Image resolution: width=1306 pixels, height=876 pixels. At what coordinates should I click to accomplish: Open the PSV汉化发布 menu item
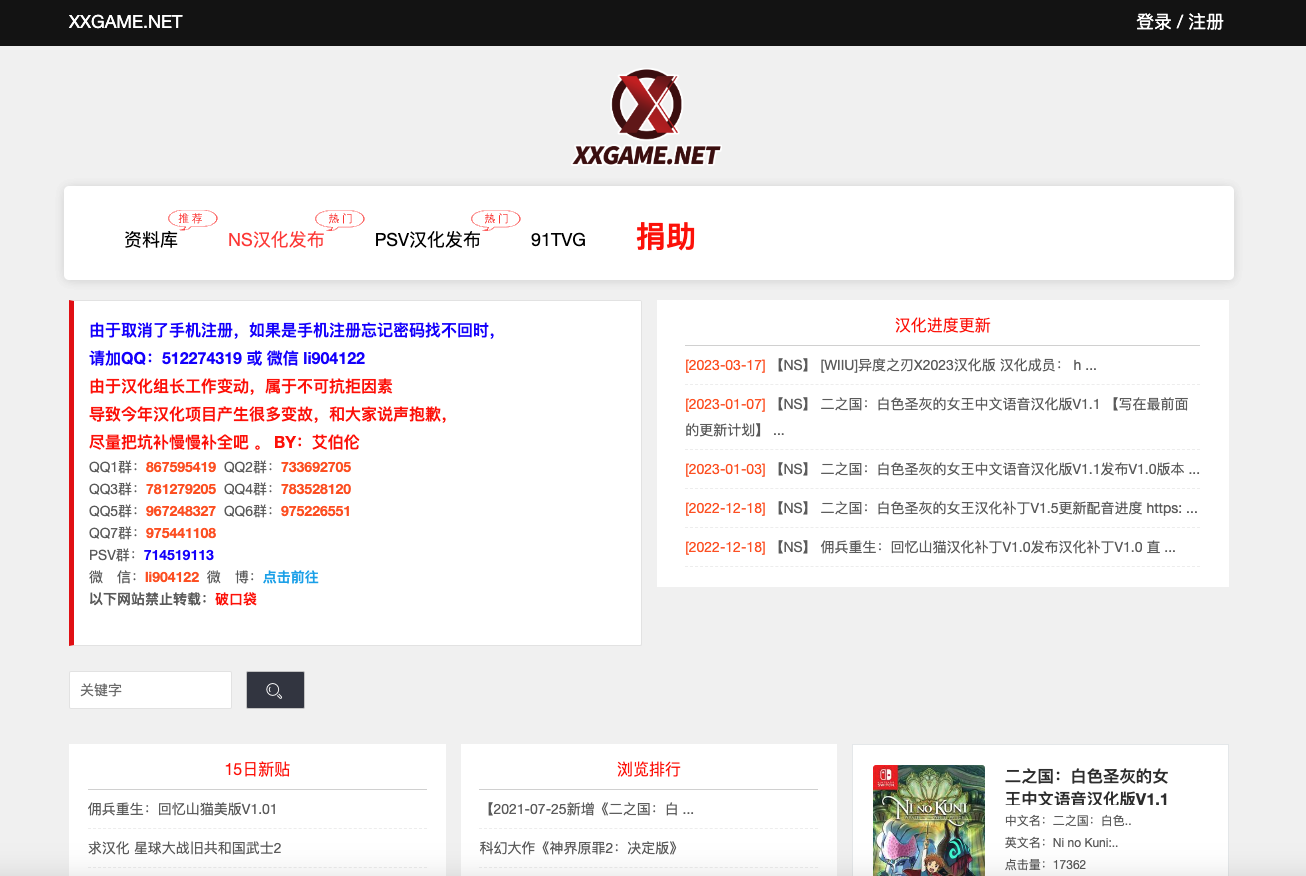(x=428, y=240)
